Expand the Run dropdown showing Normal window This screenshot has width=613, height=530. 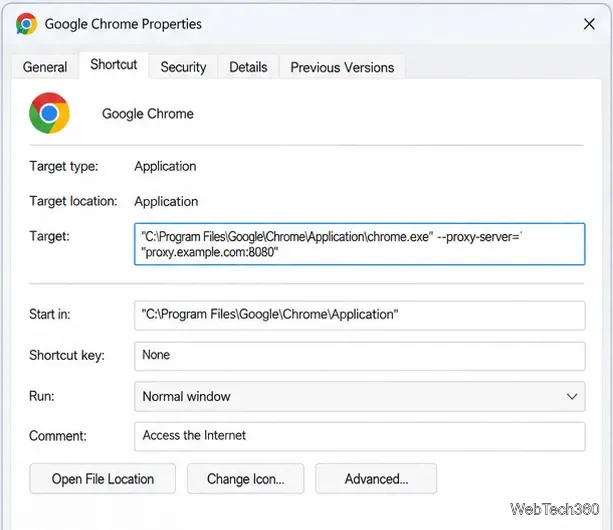click(x=360, y=396)
